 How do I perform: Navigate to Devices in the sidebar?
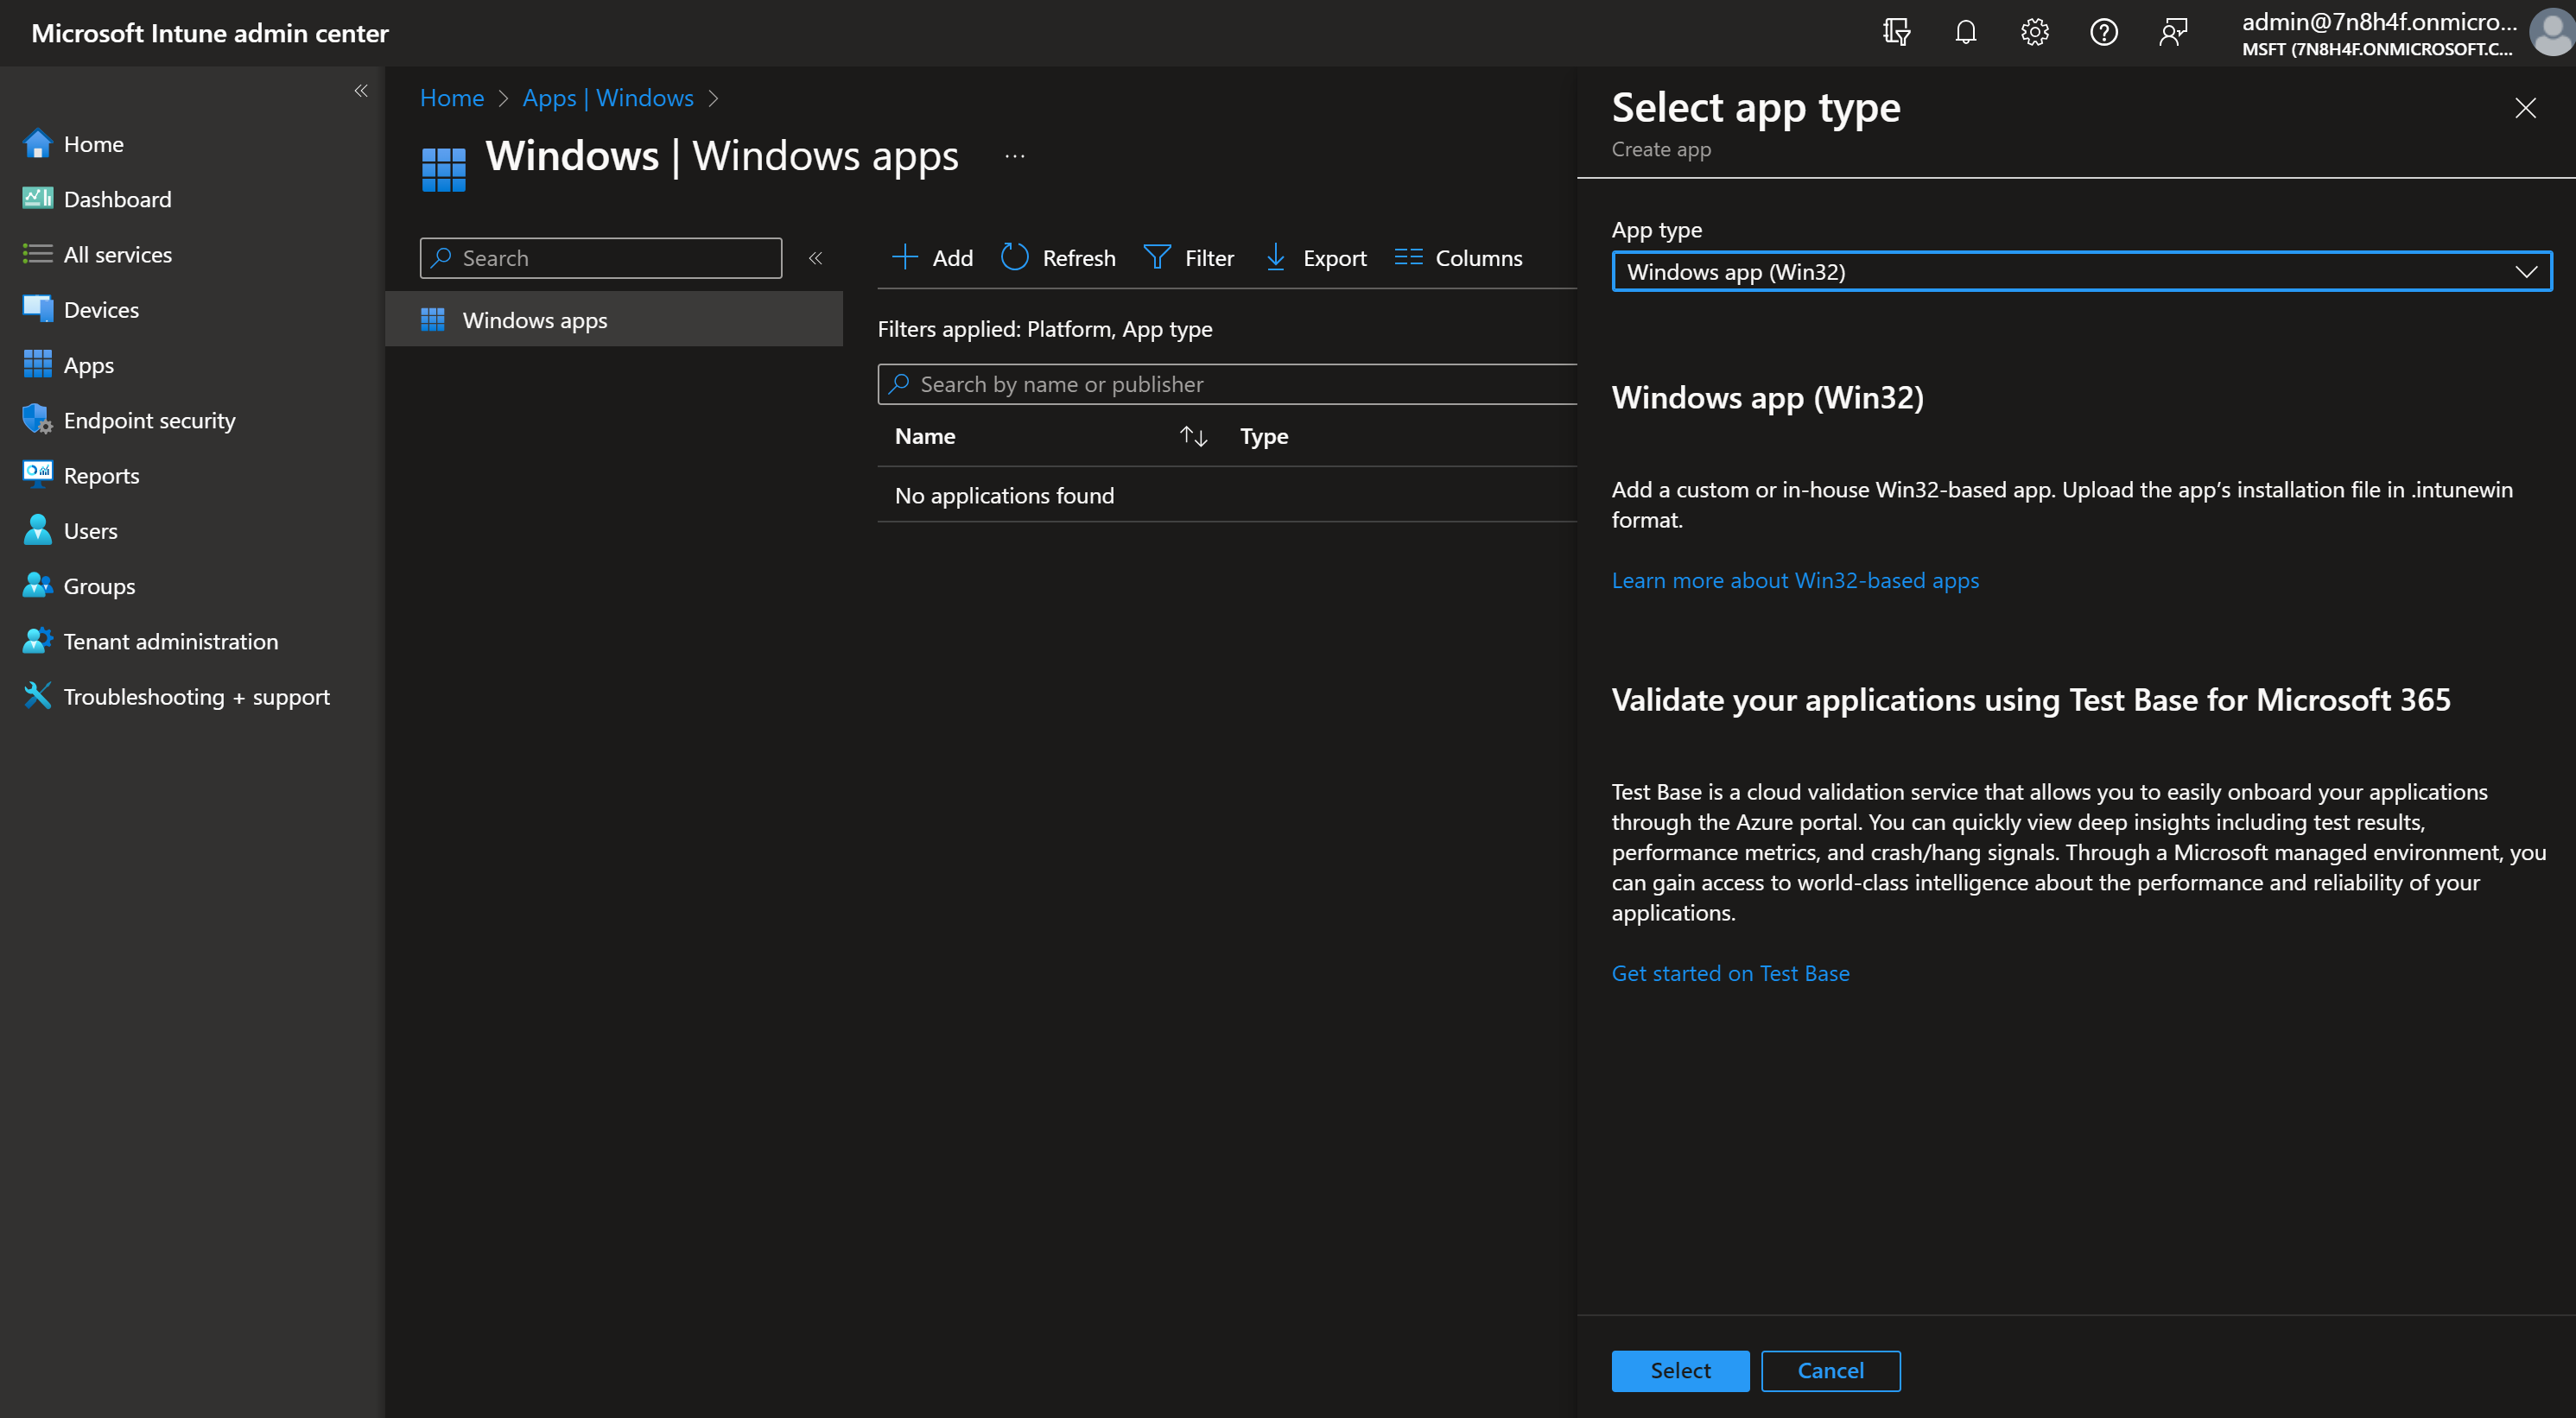pos(101,309)
